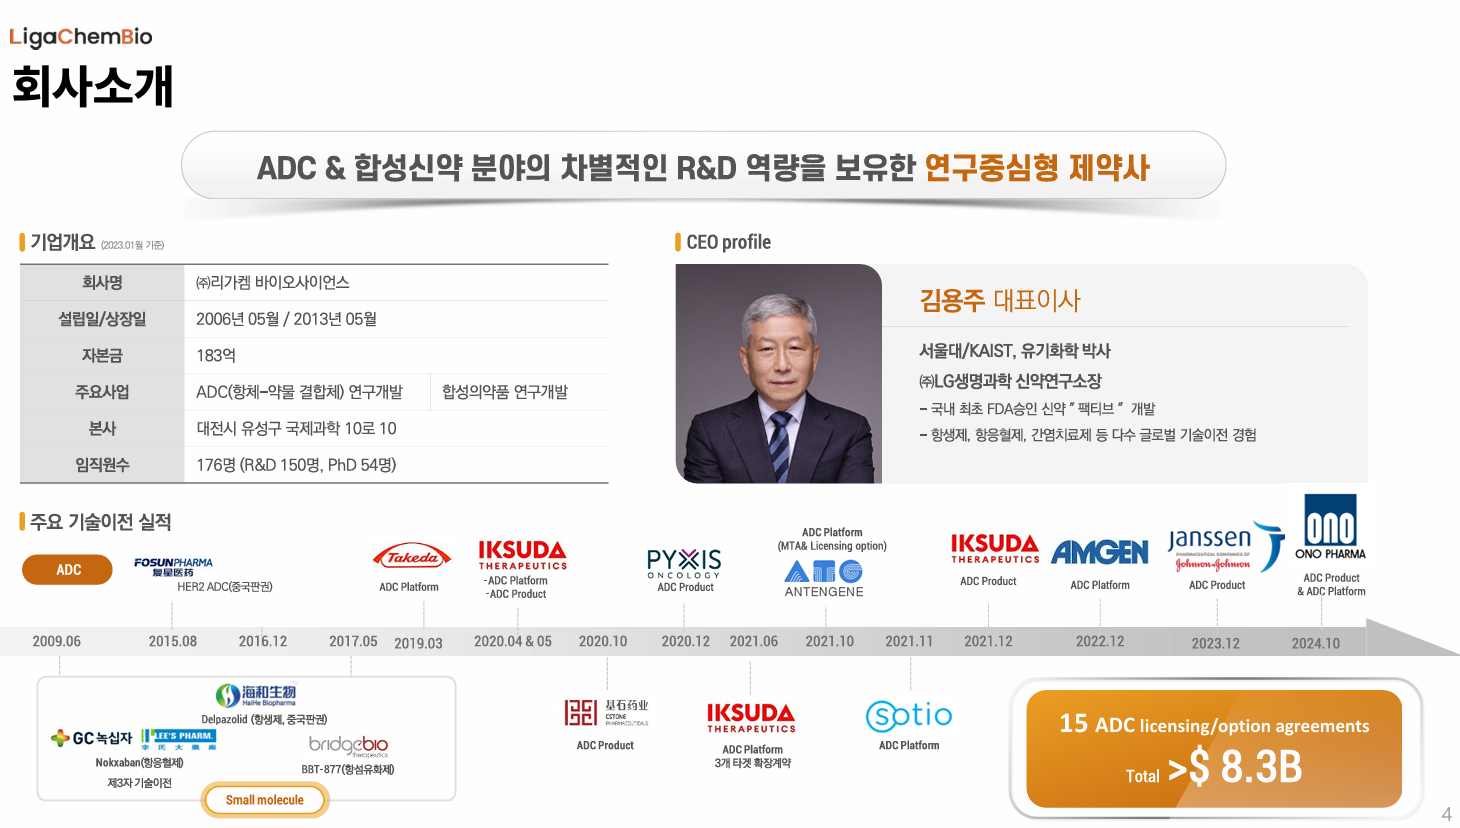Click the 기업개요 section heading
Image resolution: width=1460 pixels, height=828 pixels.
pos(62,242)
